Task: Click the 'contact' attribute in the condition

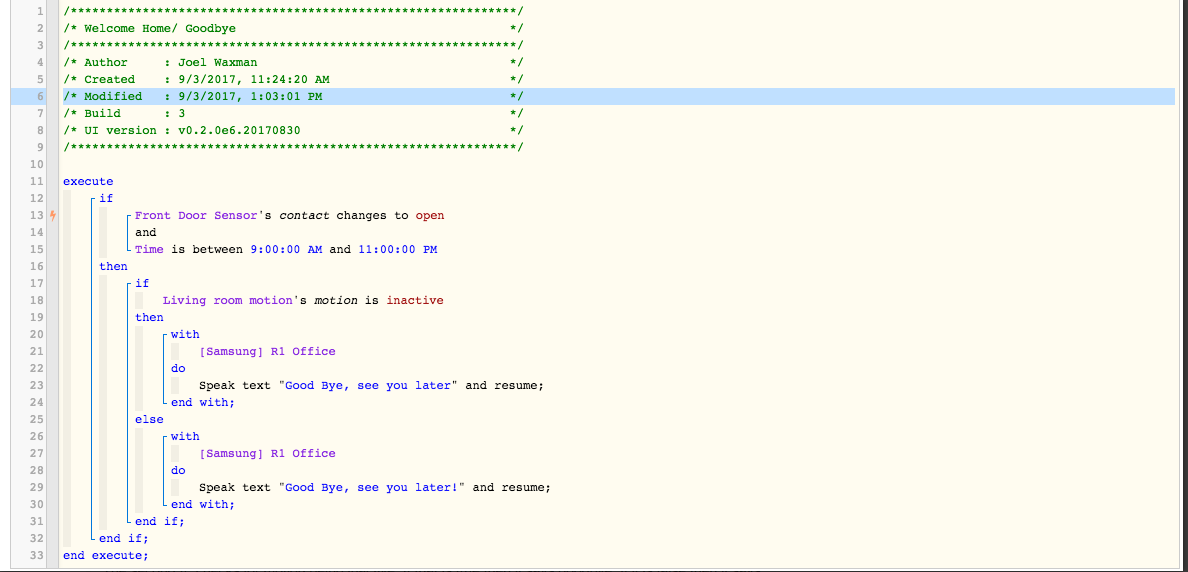Action: pos(305,215)
